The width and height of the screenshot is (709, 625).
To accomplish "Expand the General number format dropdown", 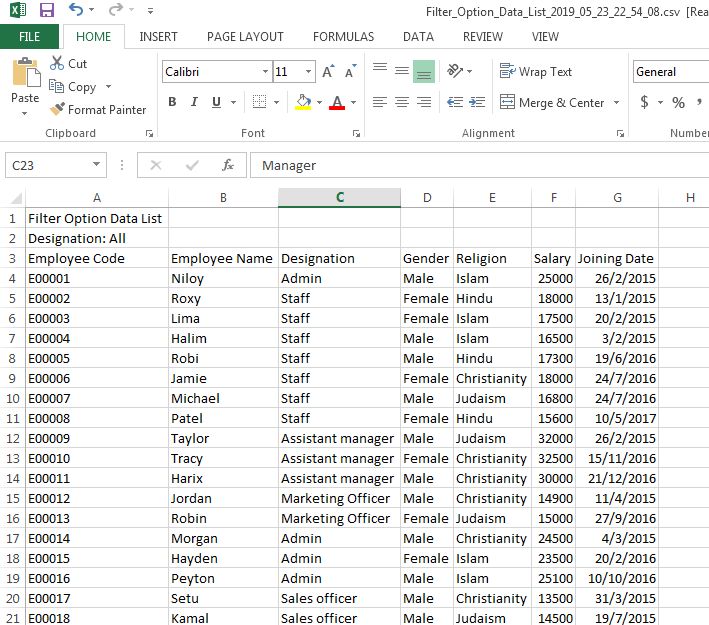I will 670,72.
